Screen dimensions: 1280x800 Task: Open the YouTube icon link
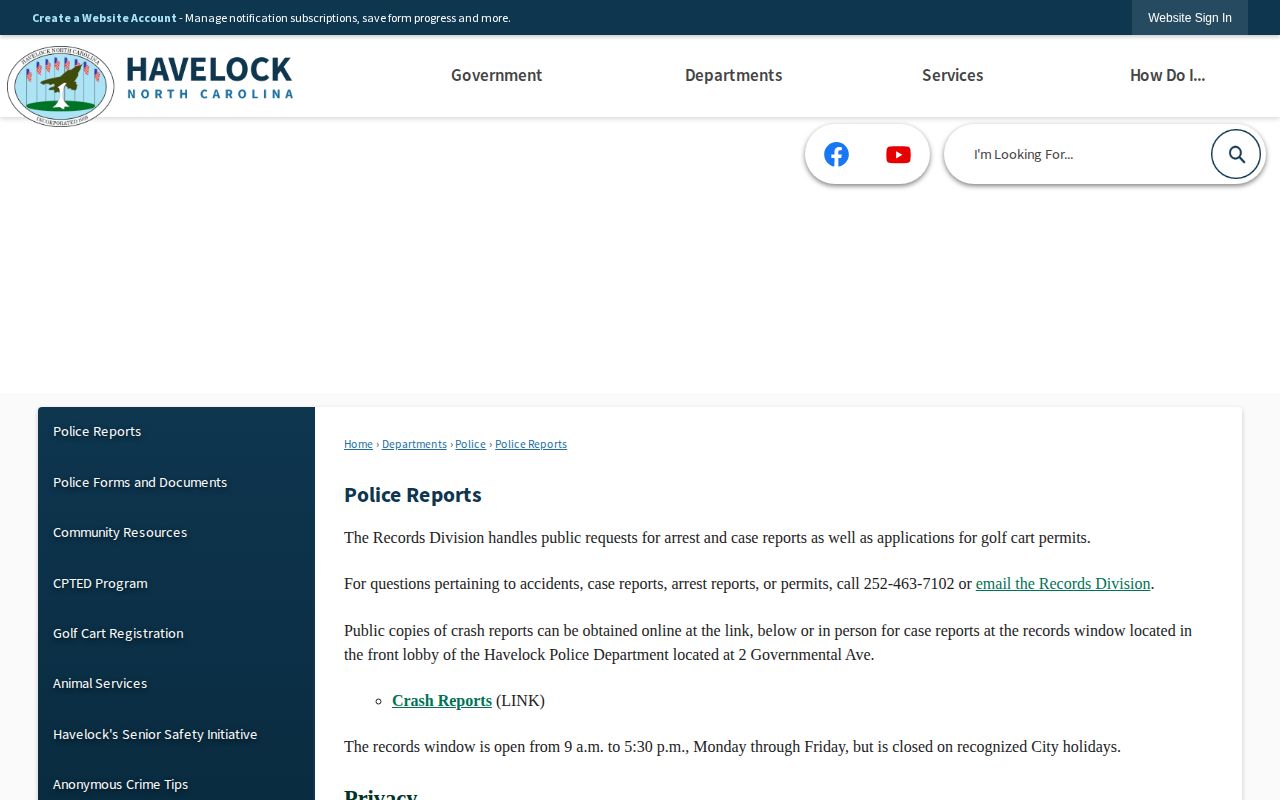click(898, 154)
